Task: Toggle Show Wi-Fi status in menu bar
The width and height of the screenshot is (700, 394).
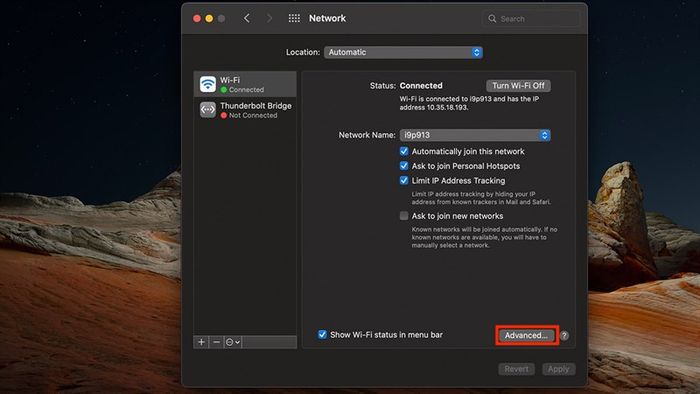Action: (x=322, y=335)
